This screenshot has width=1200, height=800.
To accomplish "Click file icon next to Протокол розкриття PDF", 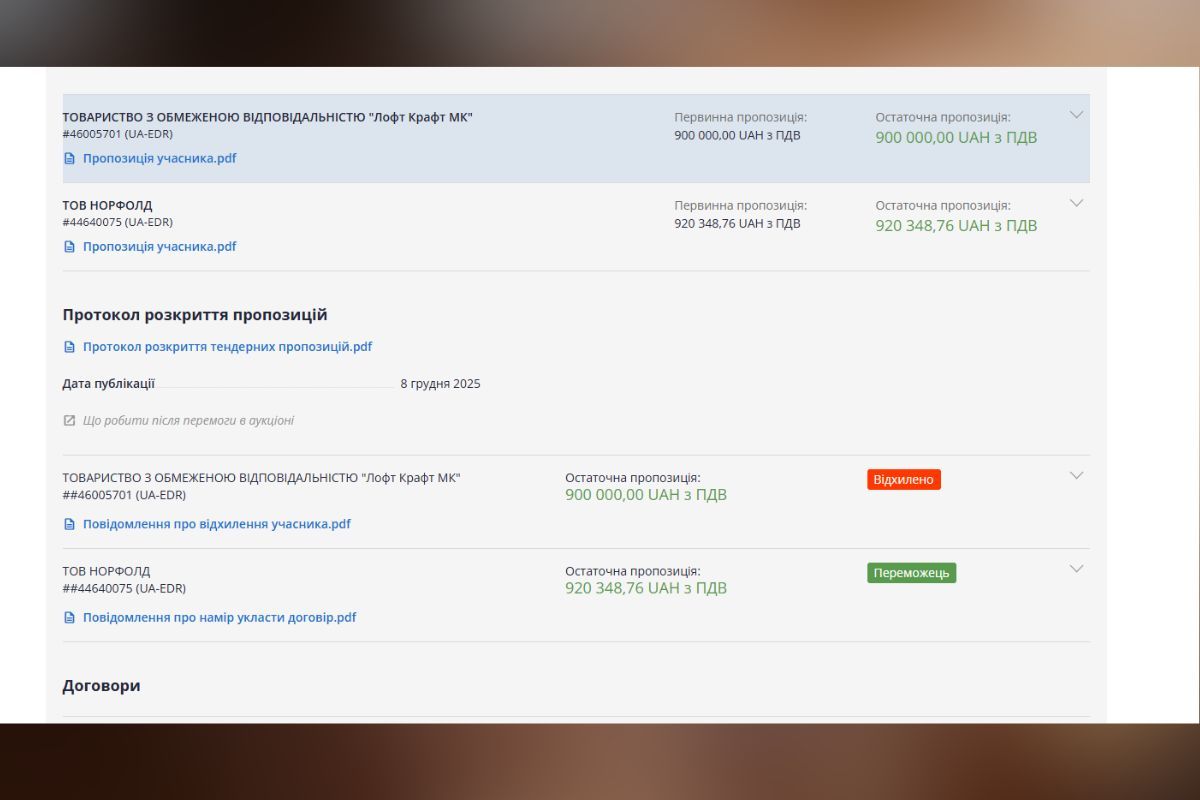I will click(69, 347).
